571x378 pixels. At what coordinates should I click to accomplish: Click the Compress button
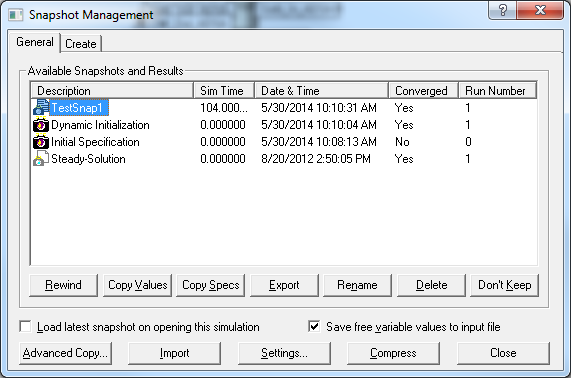393,353
